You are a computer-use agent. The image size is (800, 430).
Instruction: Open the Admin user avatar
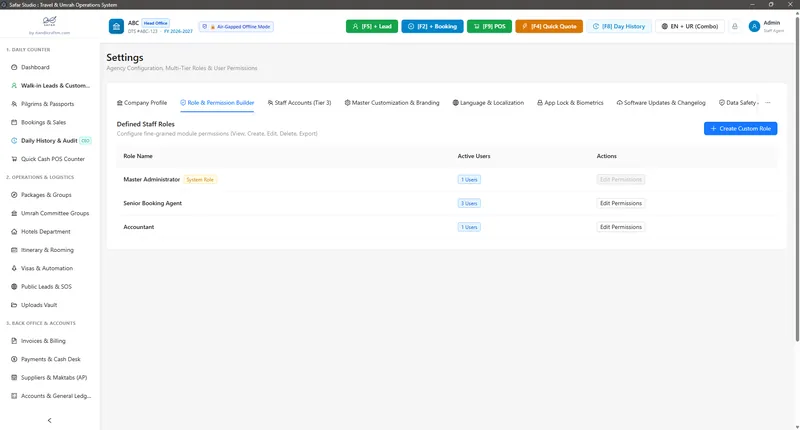point(754,27)
